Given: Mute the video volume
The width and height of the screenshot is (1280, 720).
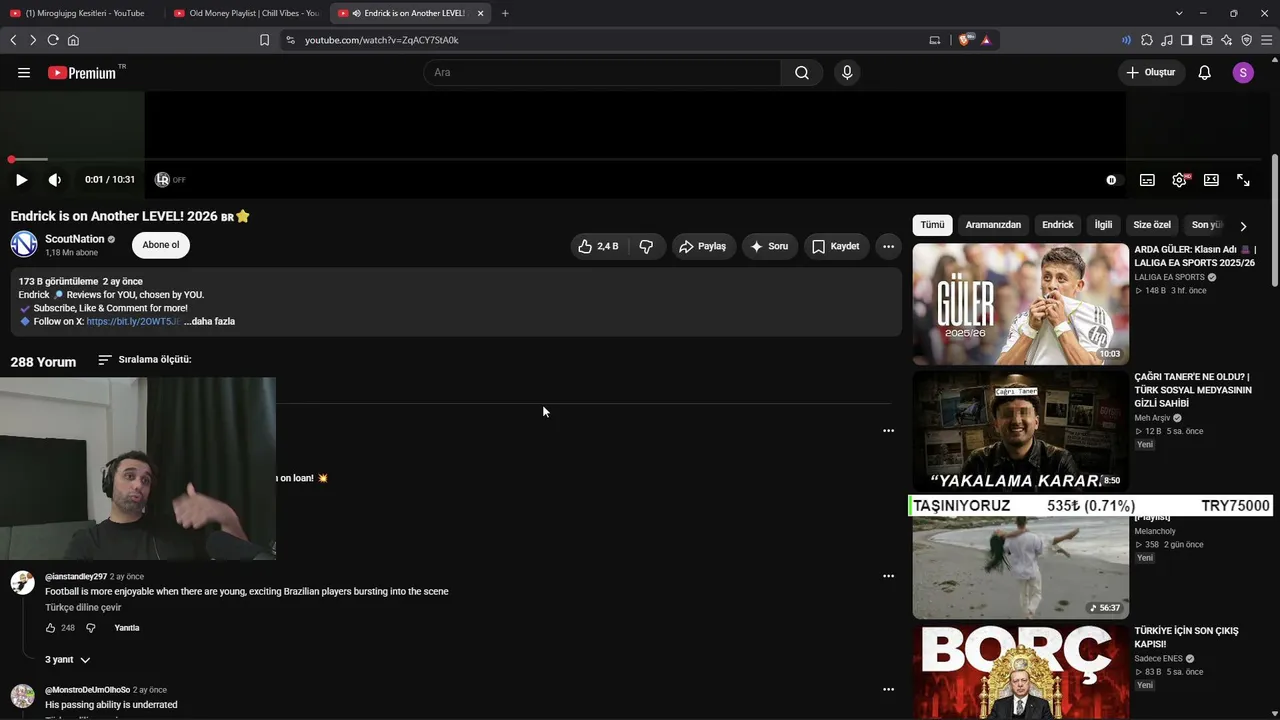Looking at the screenshot, I should pos(55,180).
